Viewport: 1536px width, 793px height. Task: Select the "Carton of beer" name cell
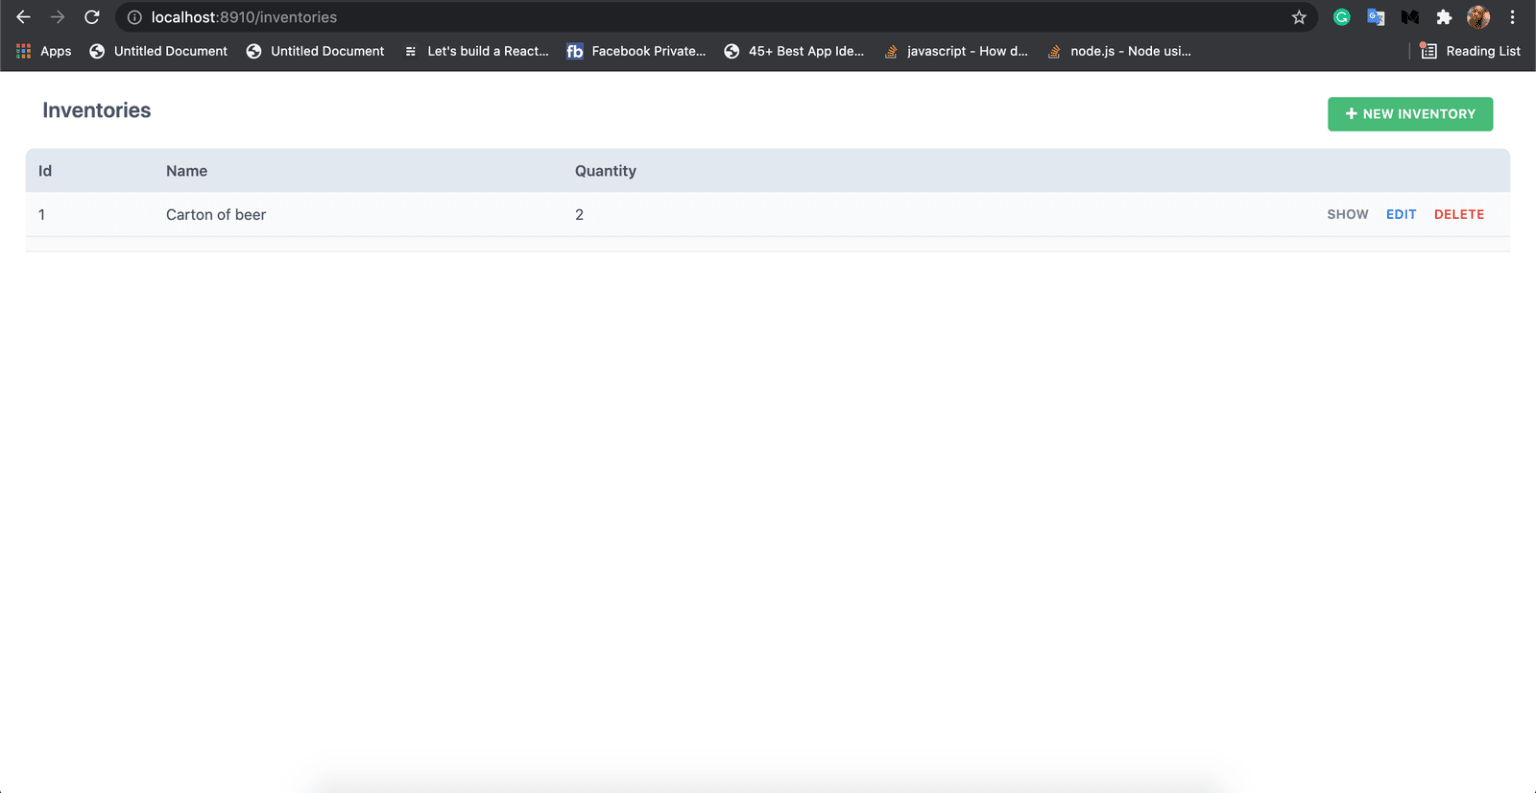pos(216,214)
